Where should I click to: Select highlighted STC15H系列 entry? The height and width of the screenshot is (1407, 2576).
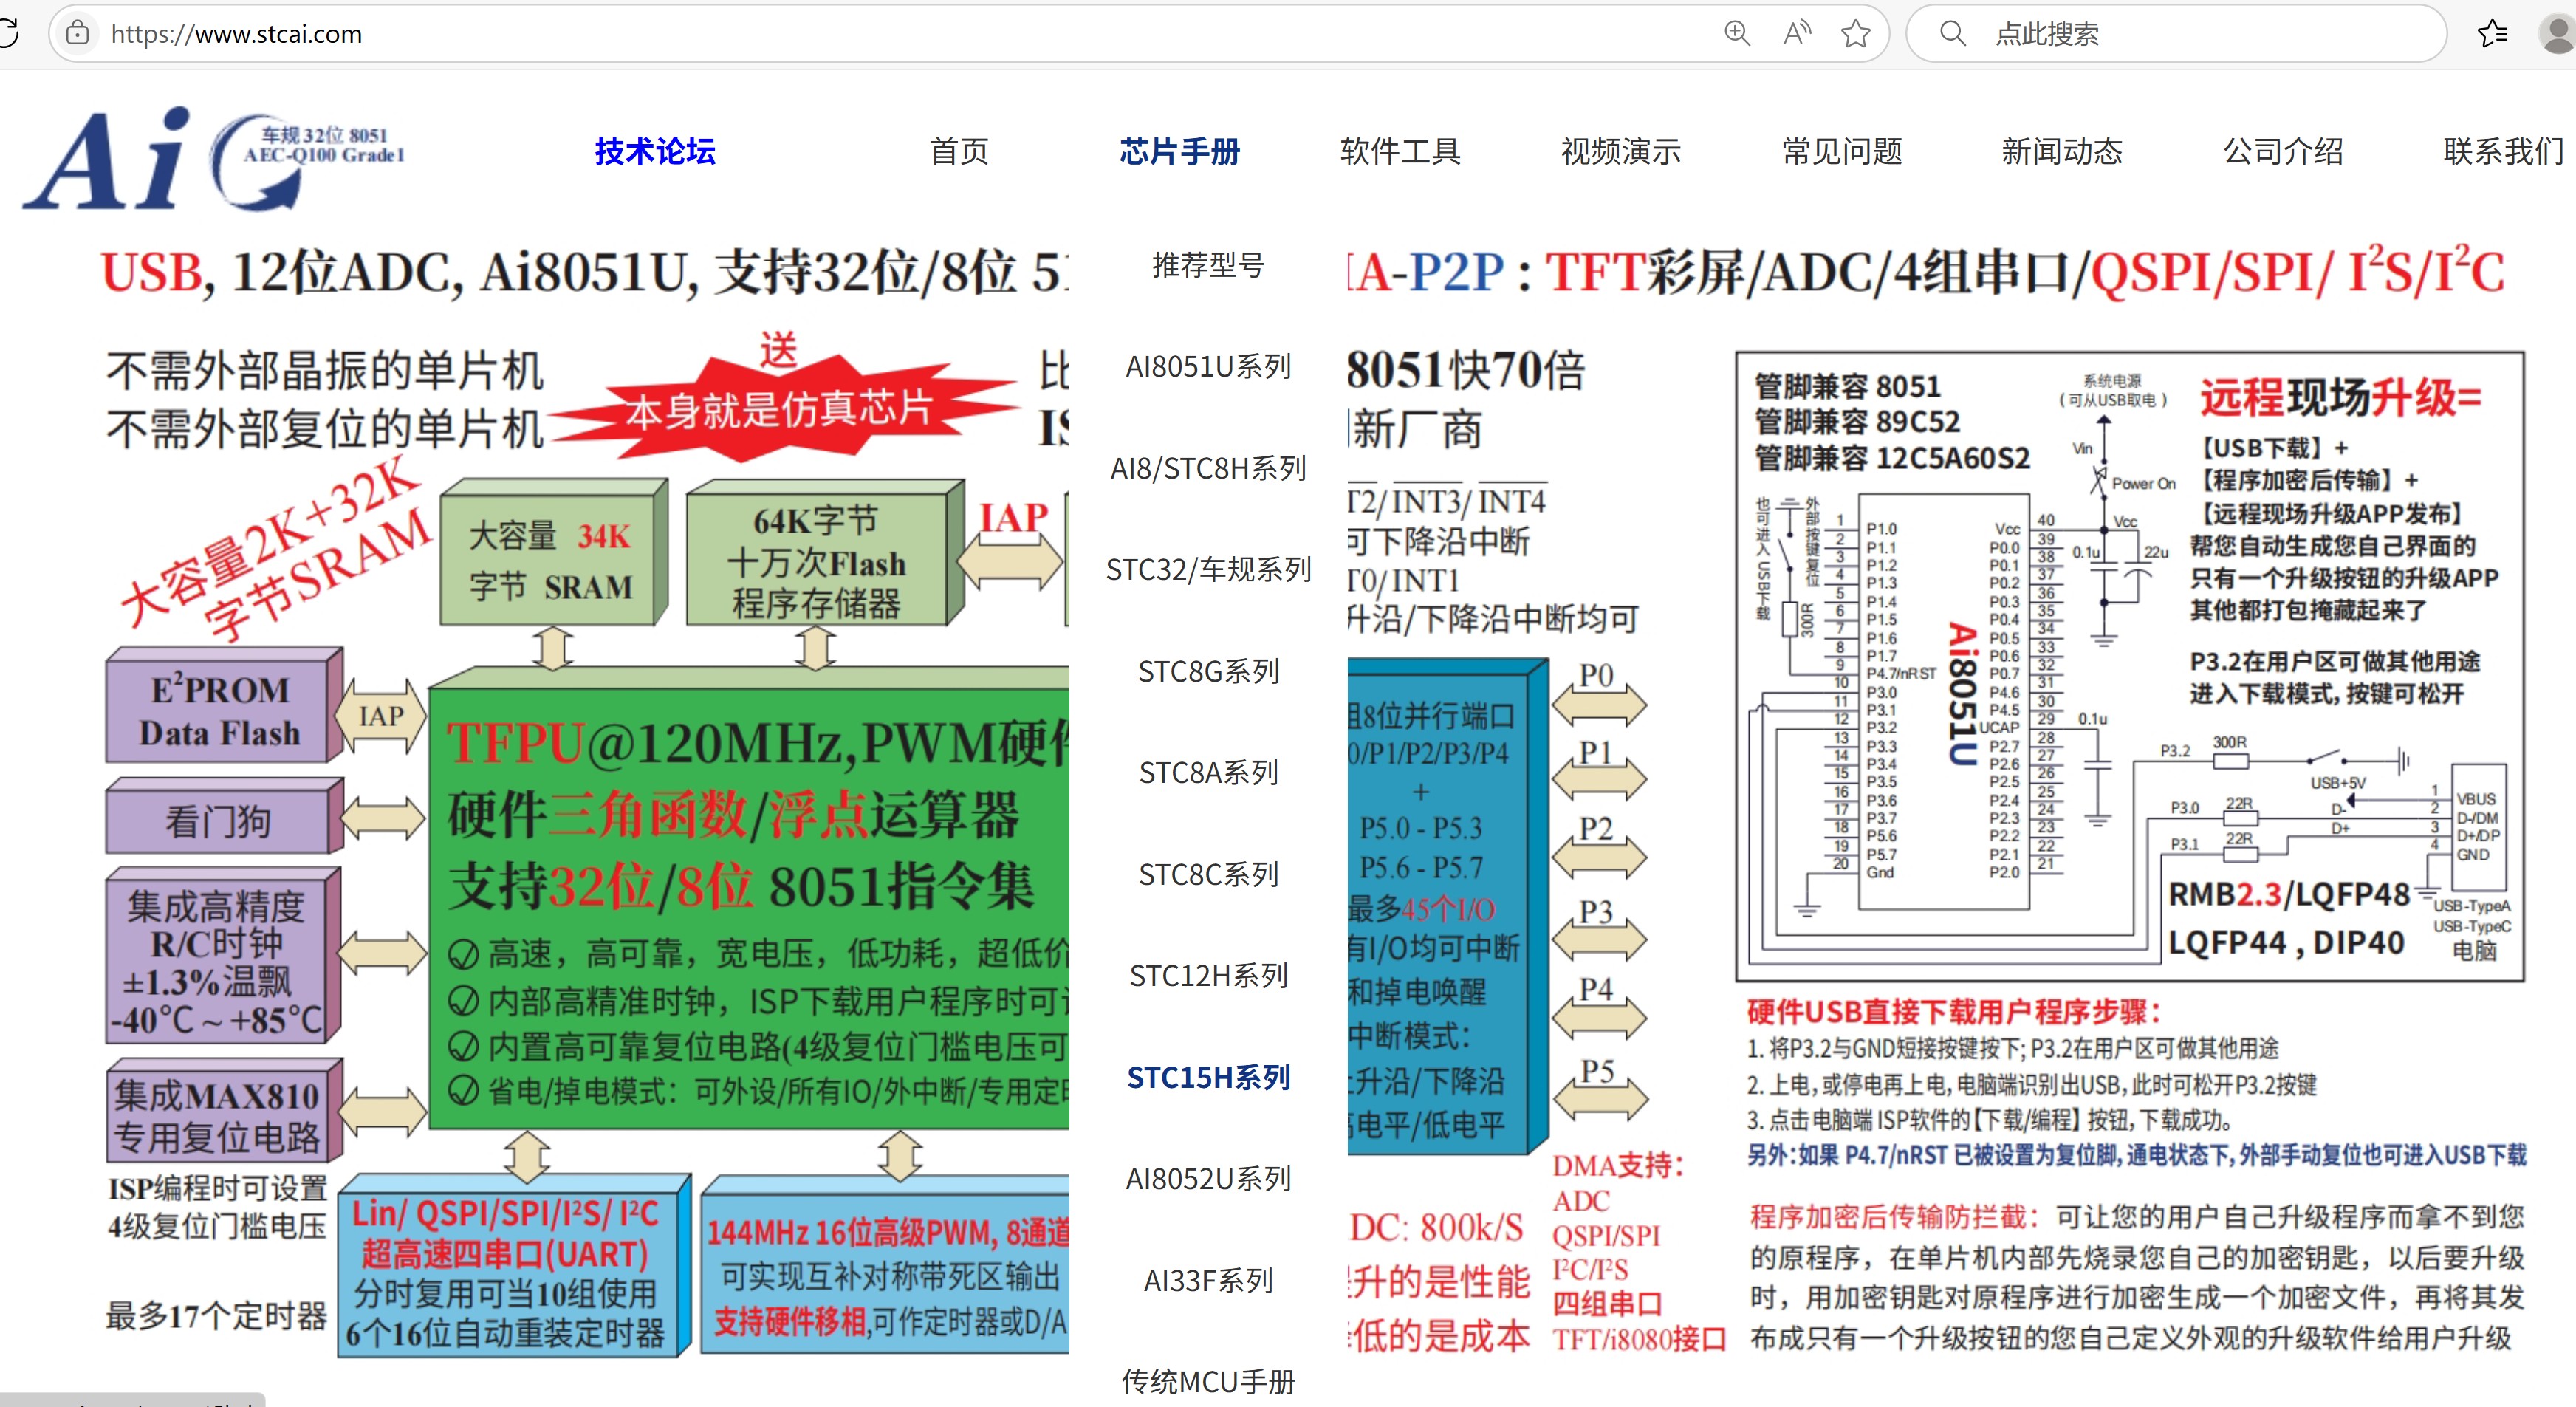(x=1208, y=1077)
